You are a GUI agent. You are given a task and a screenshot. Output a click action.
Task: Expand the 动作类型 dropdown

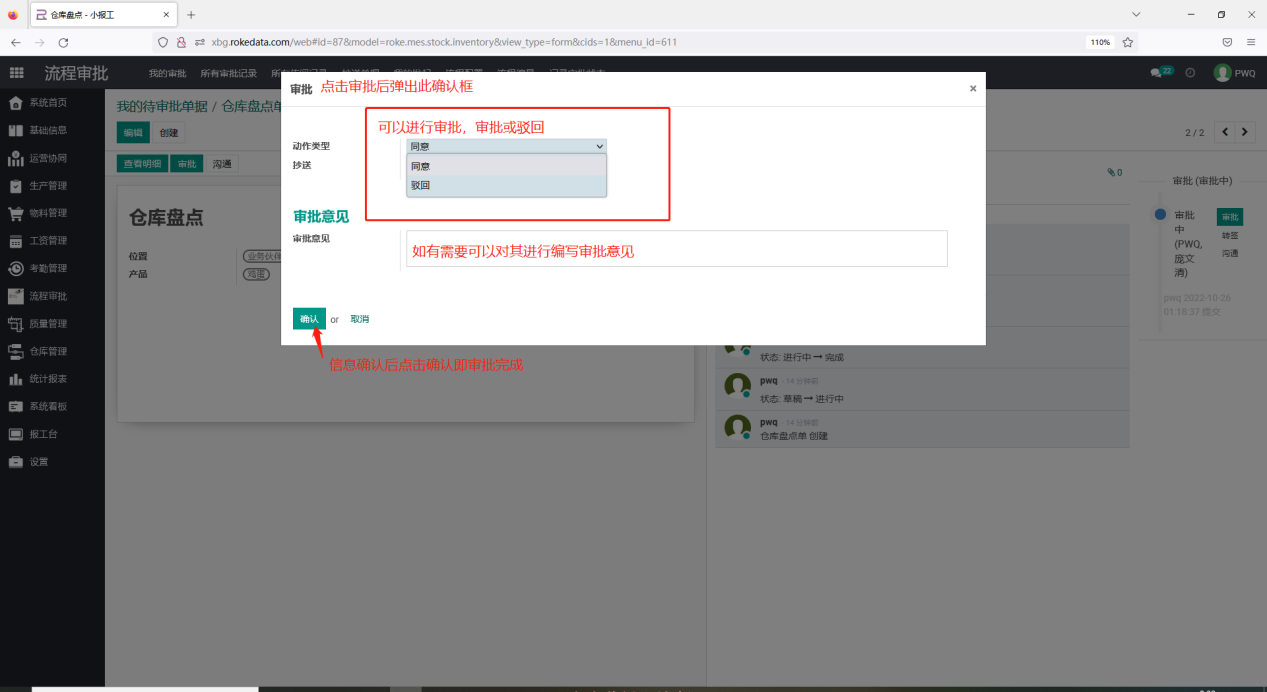tap(506, 146)
